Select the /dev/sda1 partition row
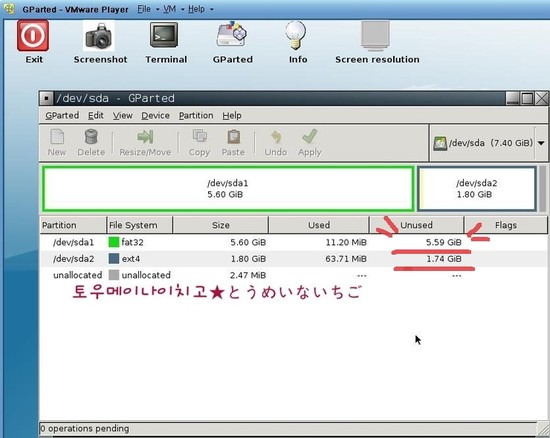The height and width of the screenshot is (438, 550). 293,242
